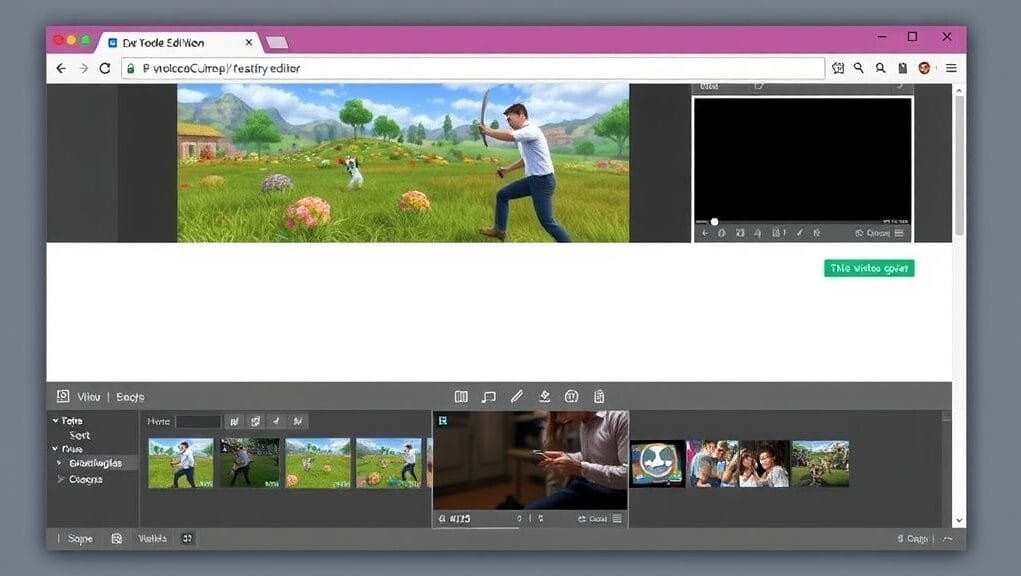The height and width of the screenshot is (576, 1021).
Task: Click the speech bubble captions icon
Action: (x=489, y=396)
